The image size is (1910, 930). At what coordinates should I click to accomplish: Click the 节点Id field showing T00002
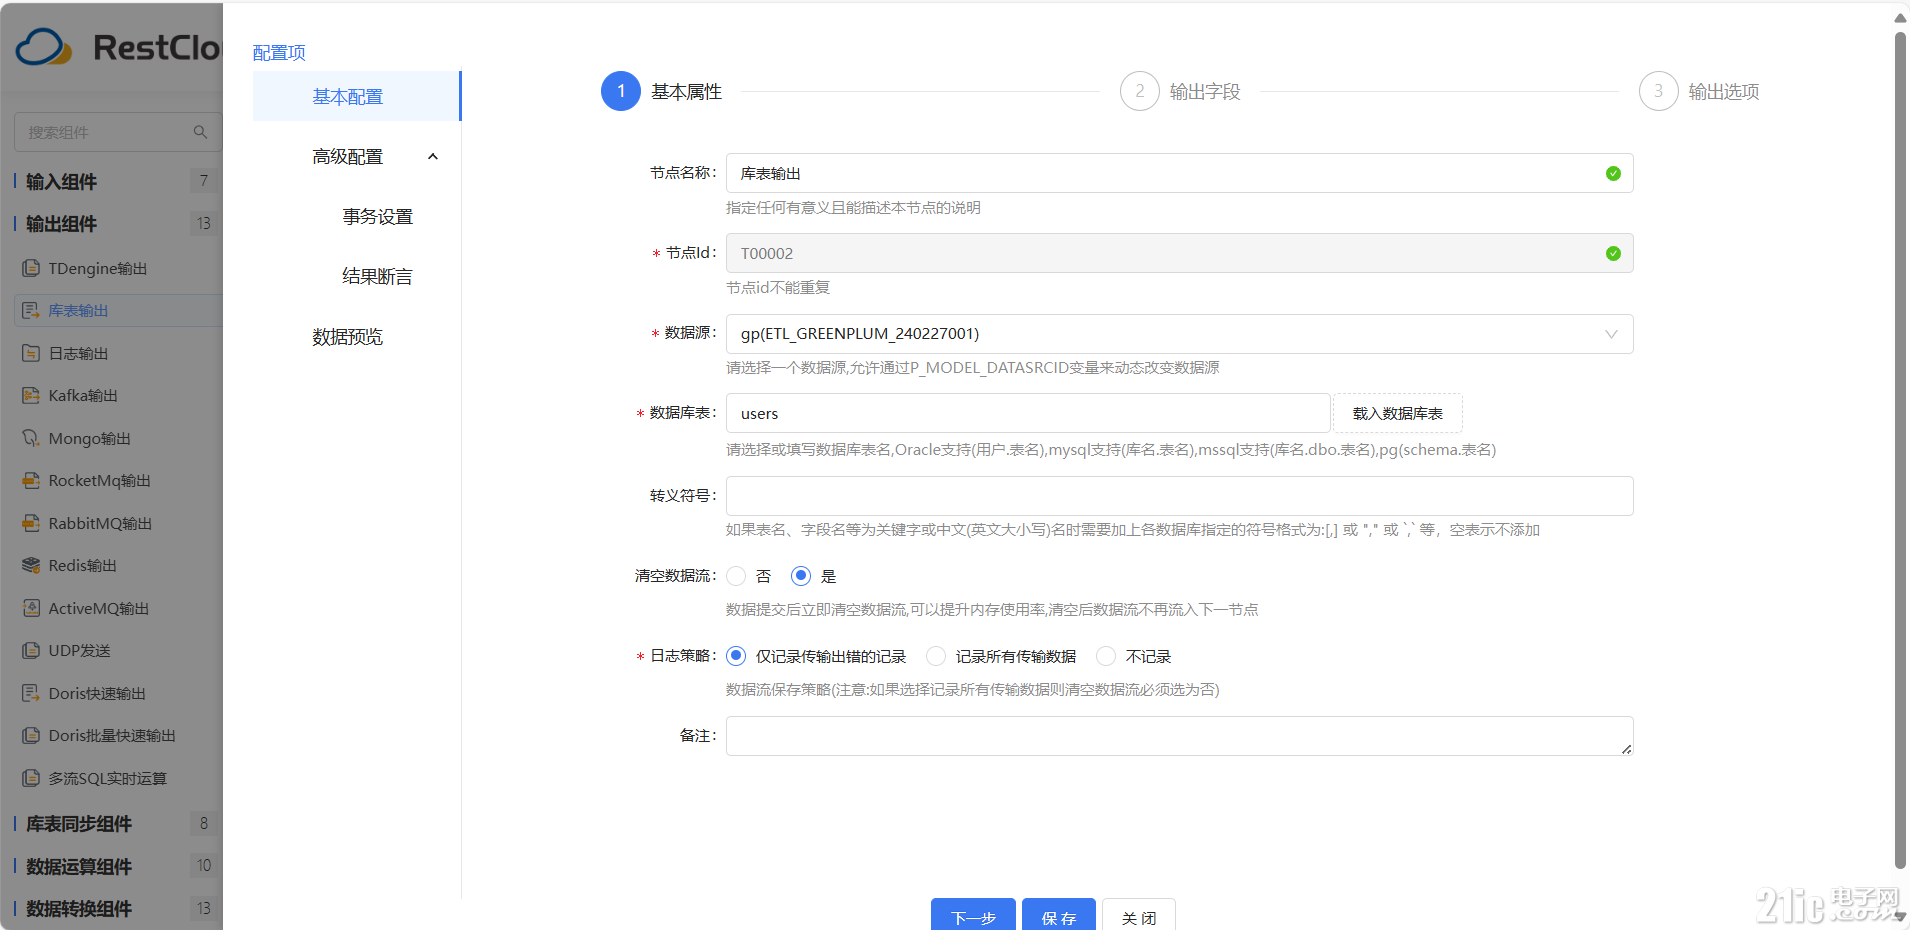(x=1180, y=253)
